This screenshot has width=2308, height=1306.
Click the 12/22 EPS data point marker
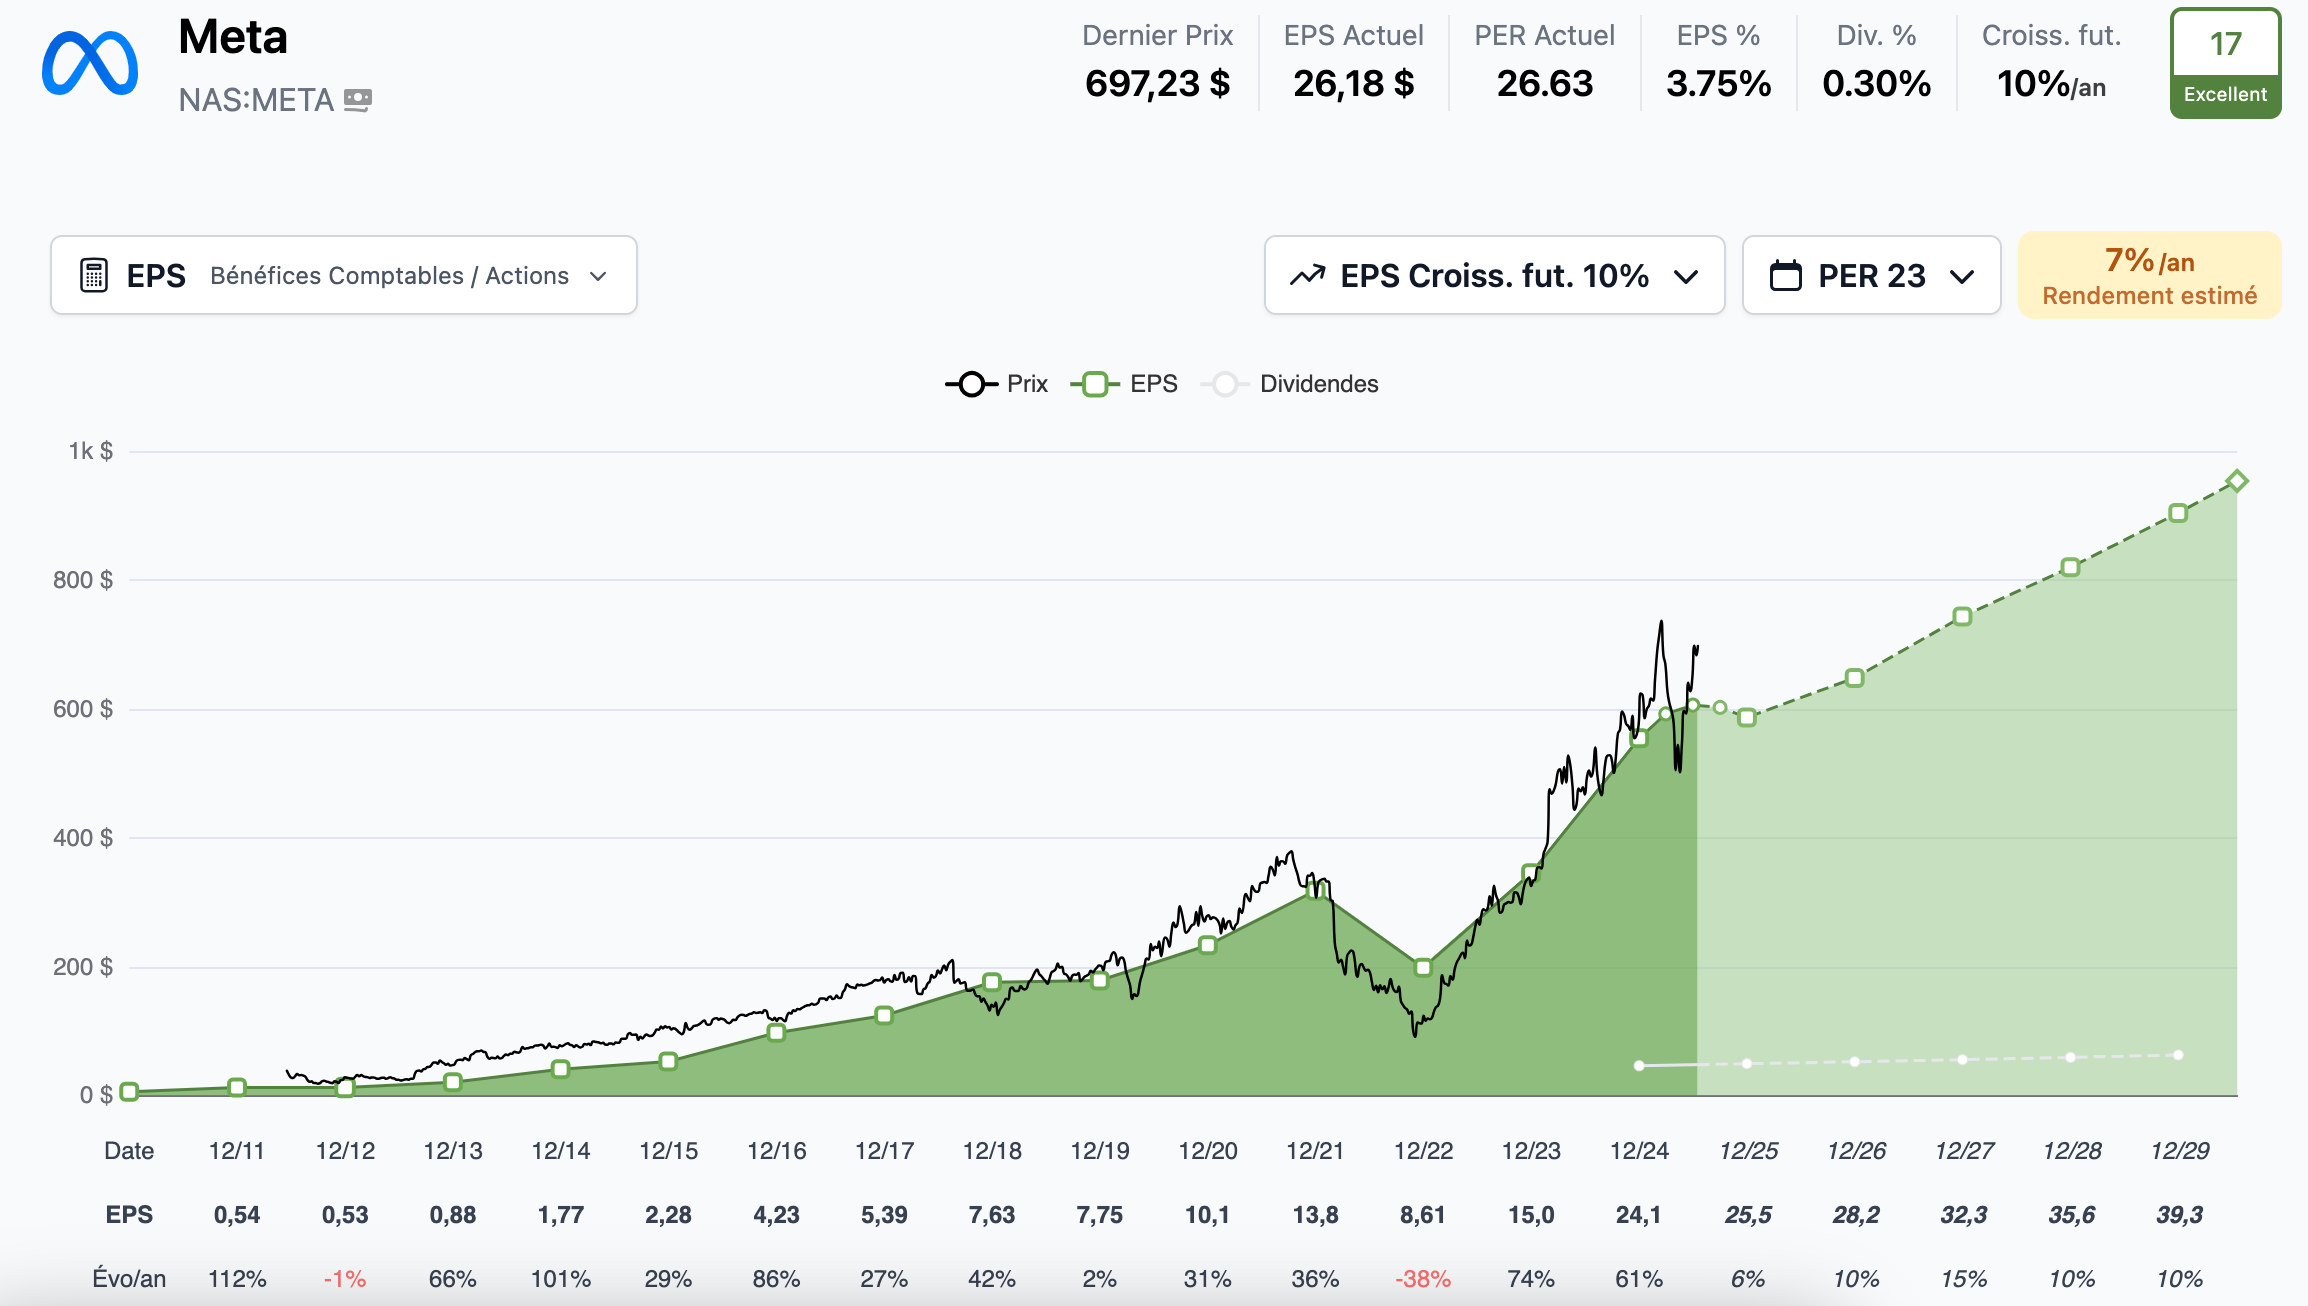point(1423,967)
